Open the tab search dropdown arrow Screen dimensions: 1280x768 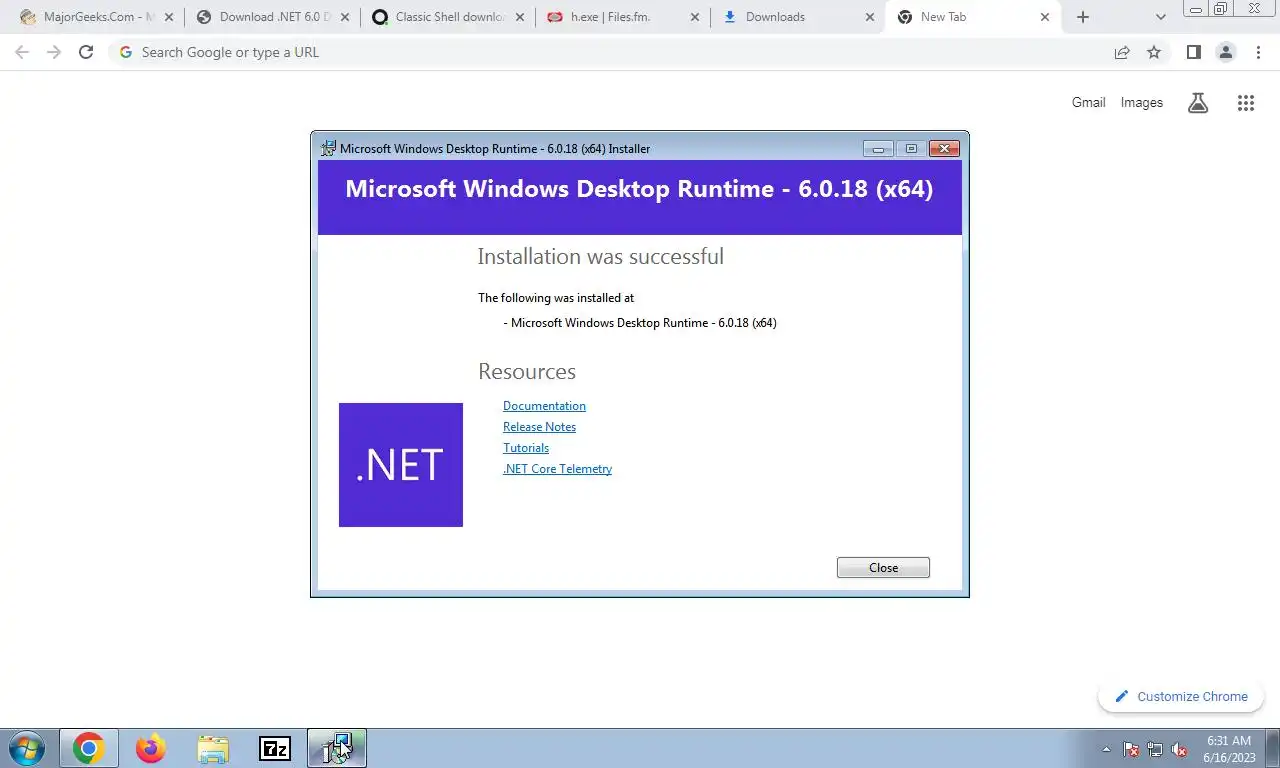[x=1161, y=17]
